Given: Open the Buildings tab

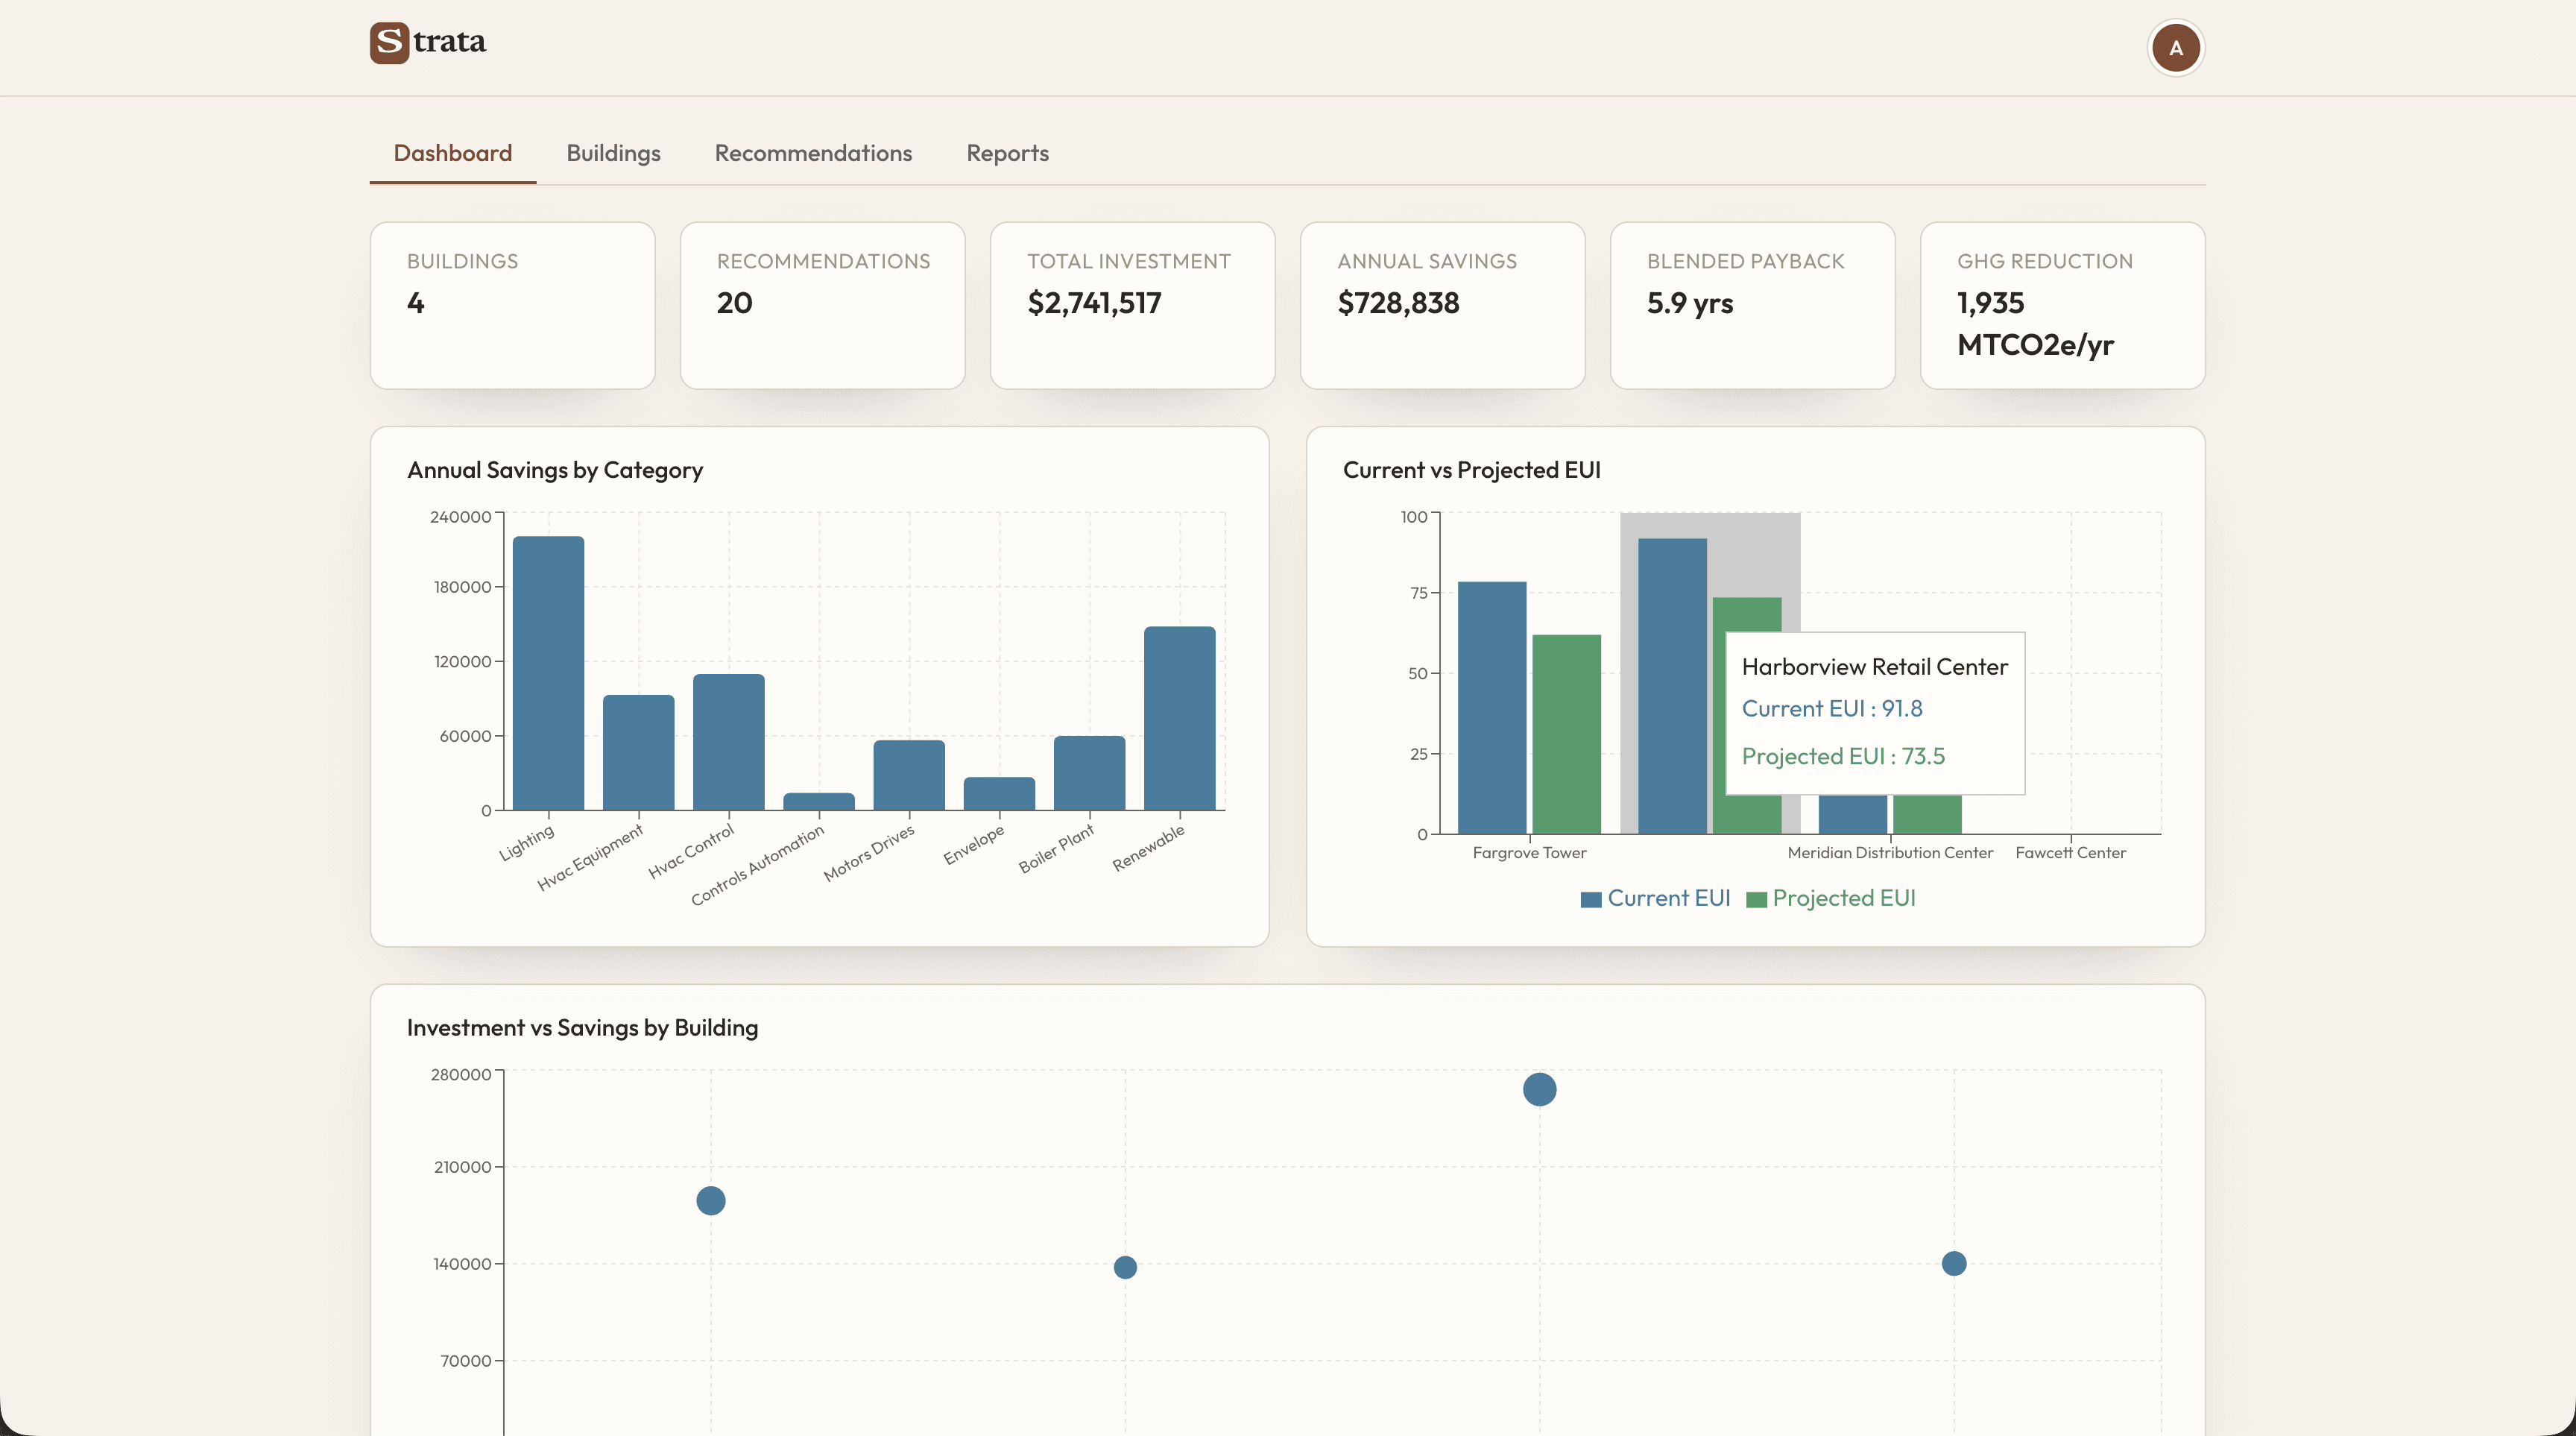Looking at the screenshot, I should point(613,153).
